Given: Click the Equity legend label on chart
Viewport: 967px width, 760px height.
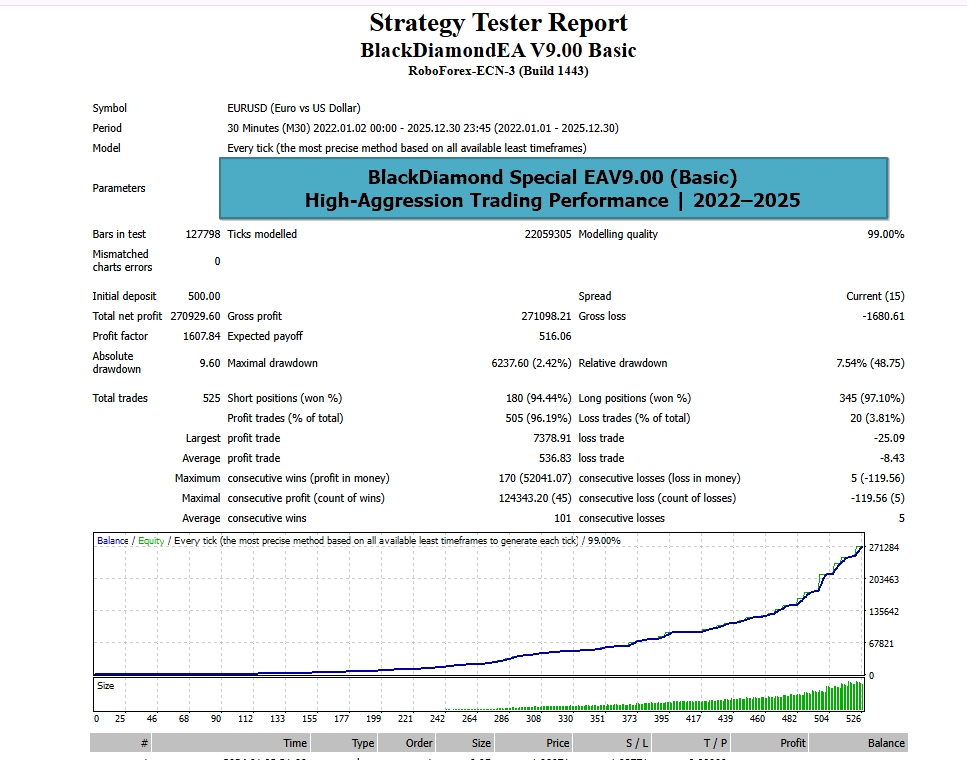Looking at the screenshot, I should (x=151, y=541).
